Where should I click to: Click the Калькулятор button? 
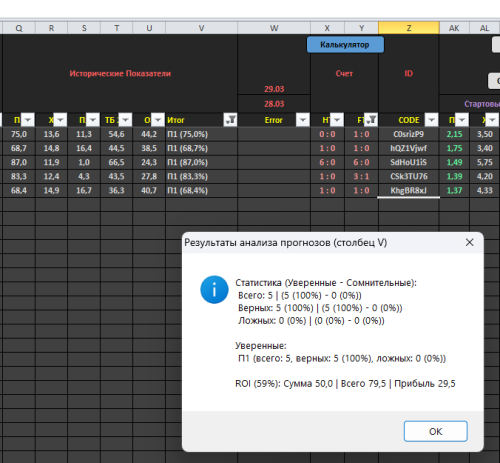click(x=345, y=45)
